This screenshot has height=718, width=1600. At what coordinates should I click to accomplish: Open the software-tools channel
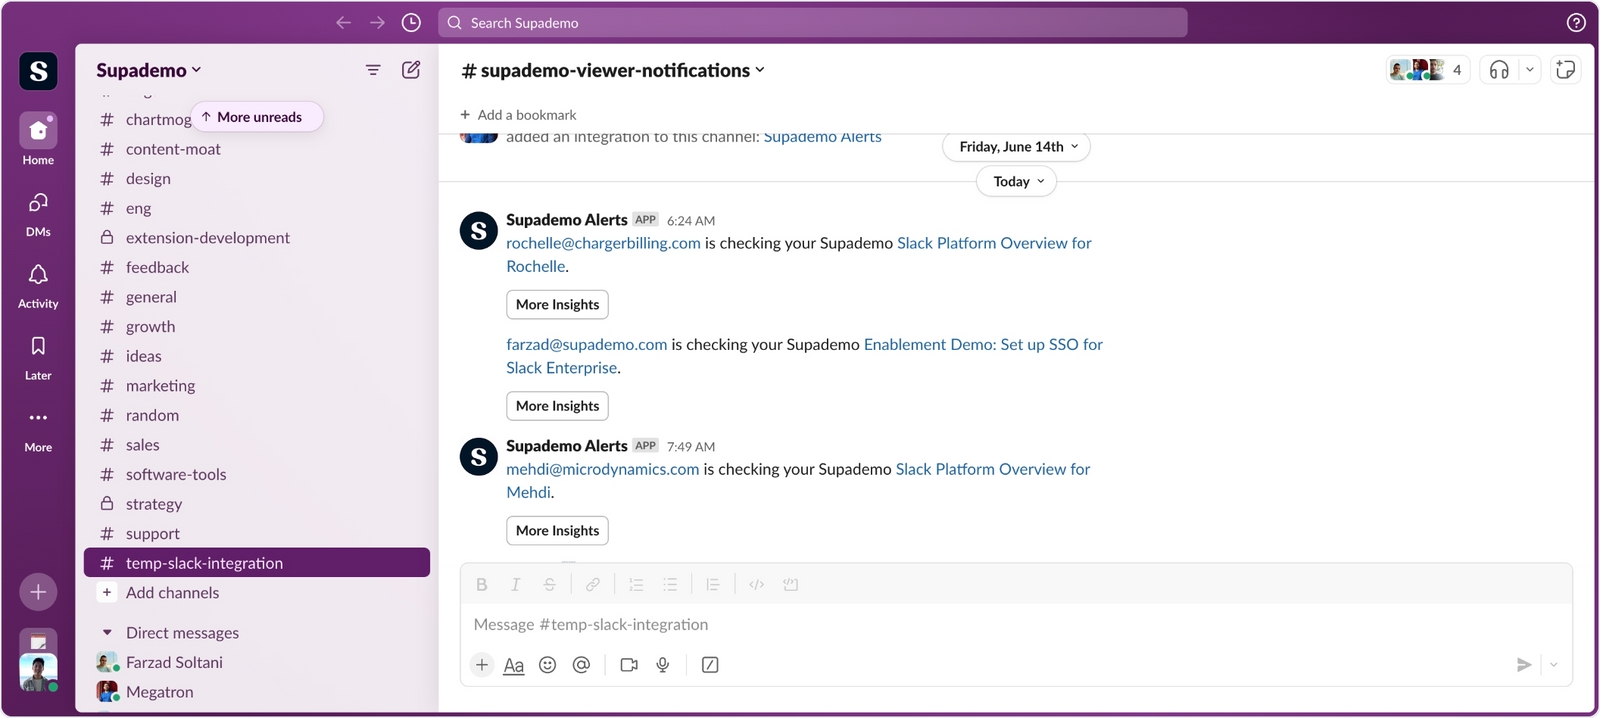click(257, 475)
